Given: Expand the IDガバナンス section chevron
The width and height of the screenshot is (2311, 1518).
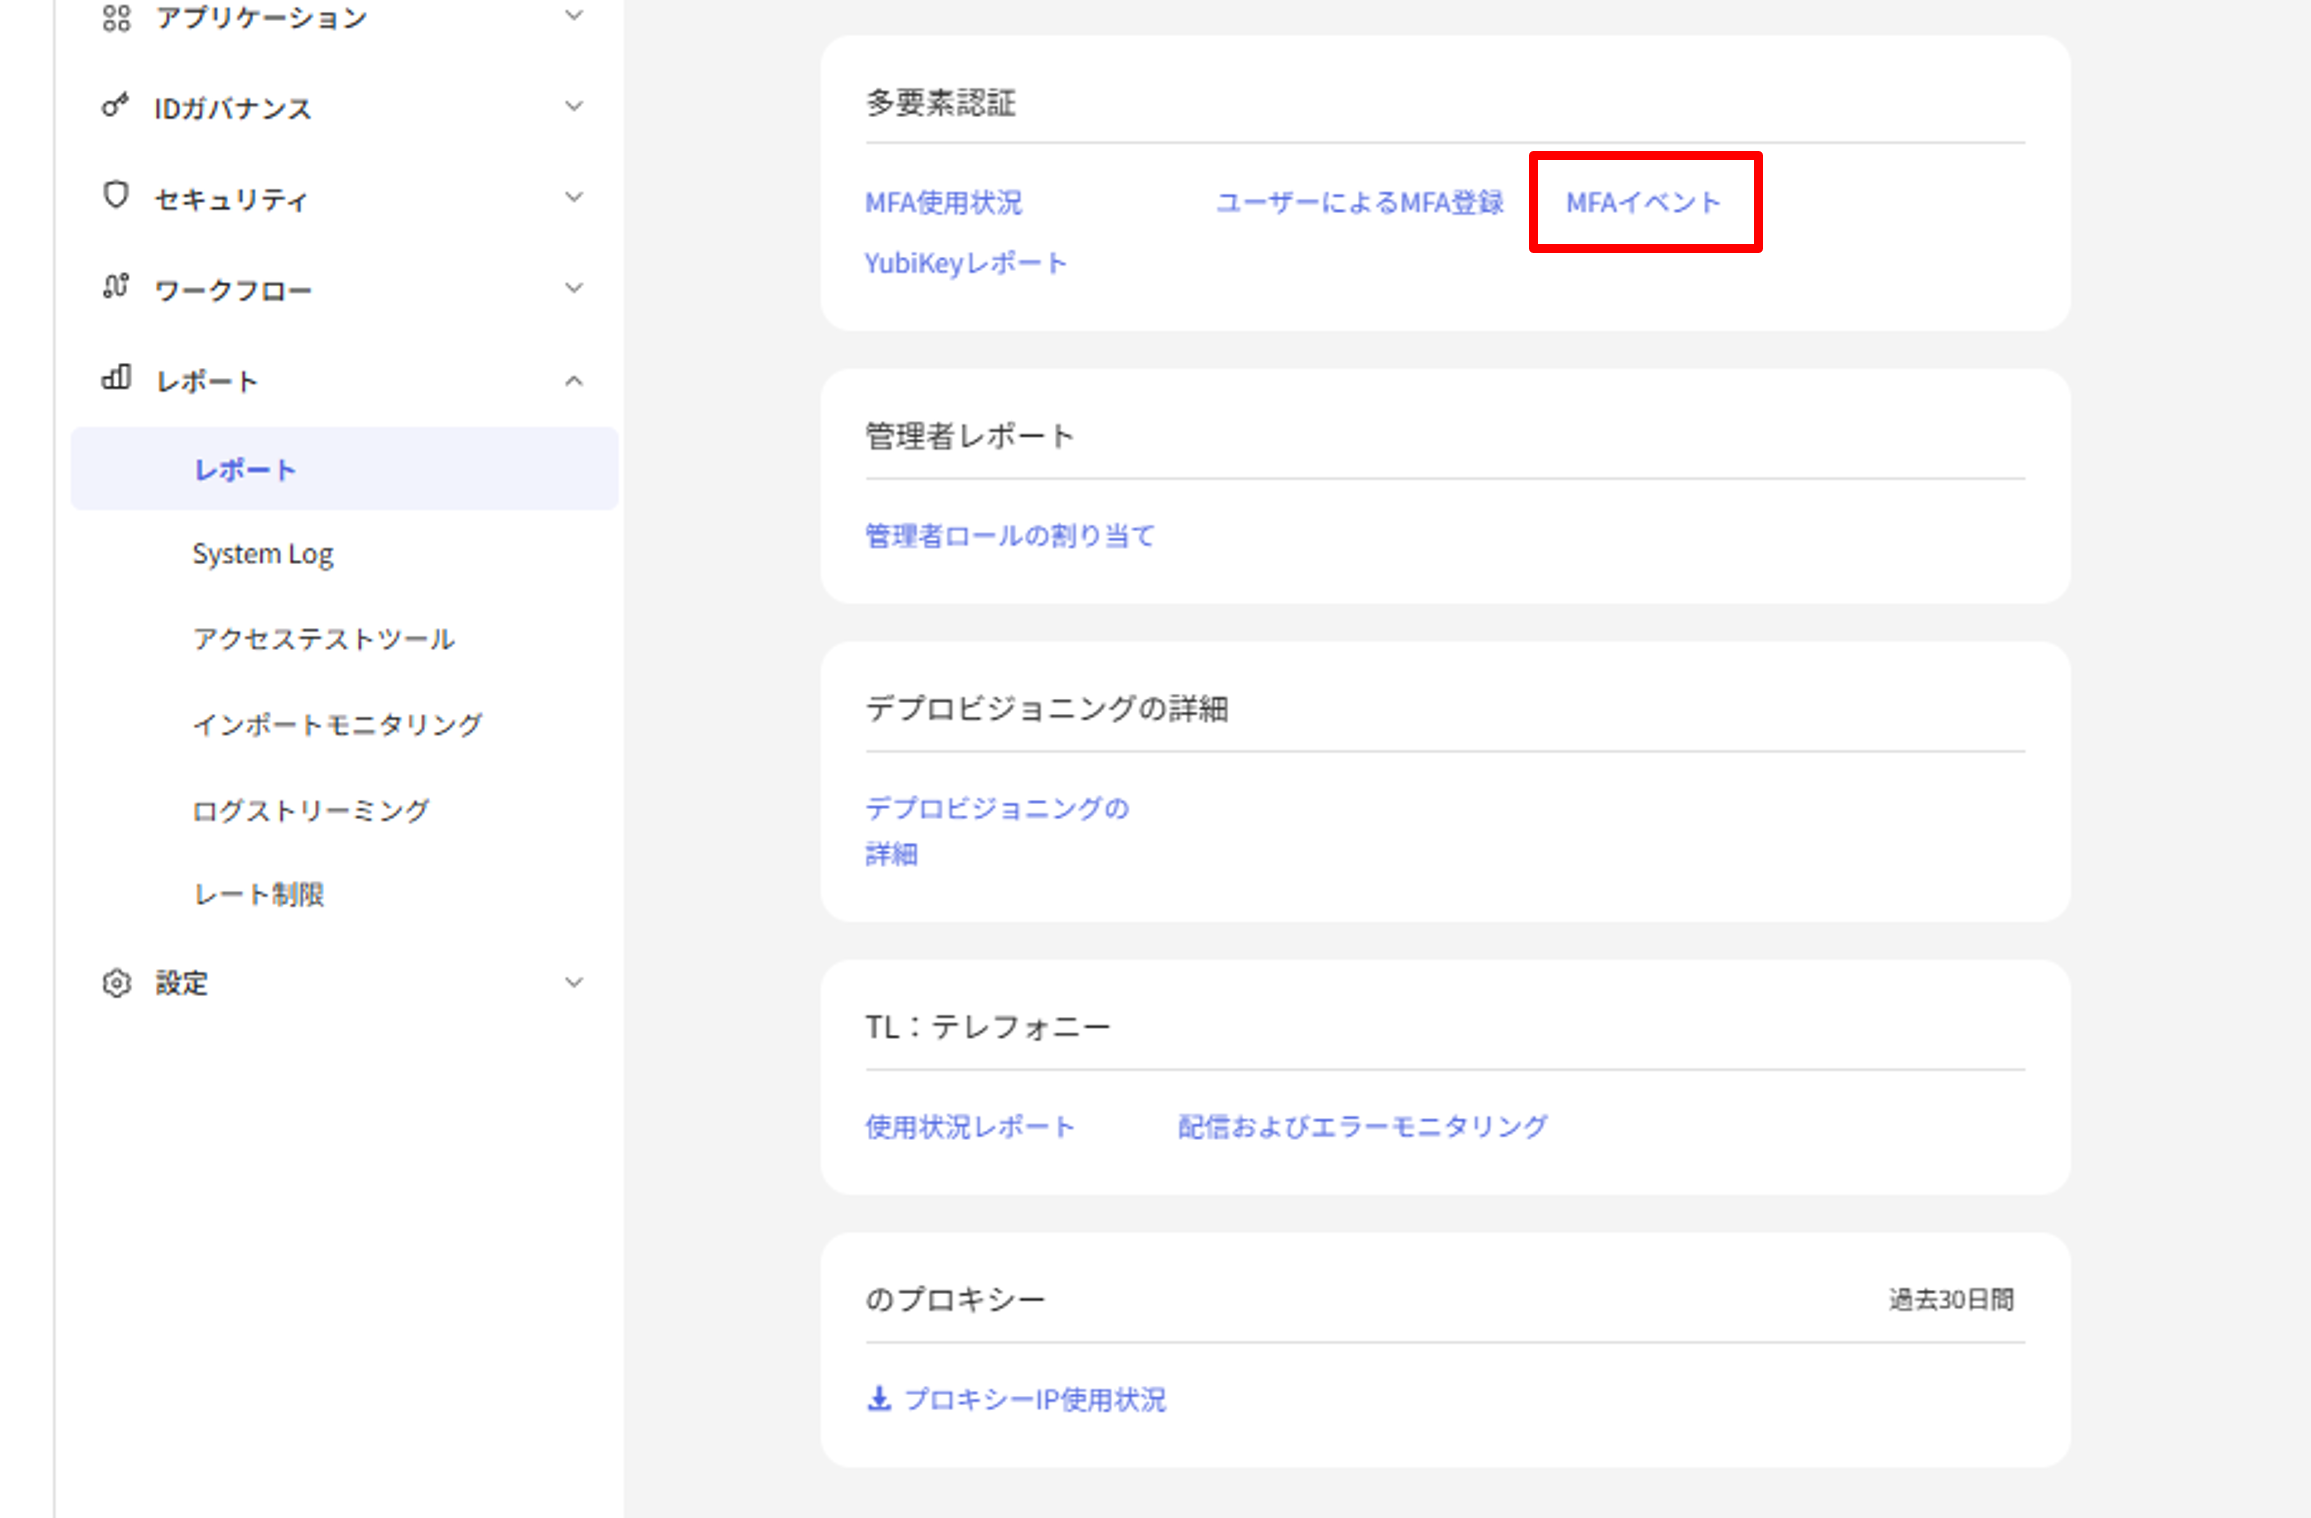Looking at the screenshot, I should pos(574,106).
